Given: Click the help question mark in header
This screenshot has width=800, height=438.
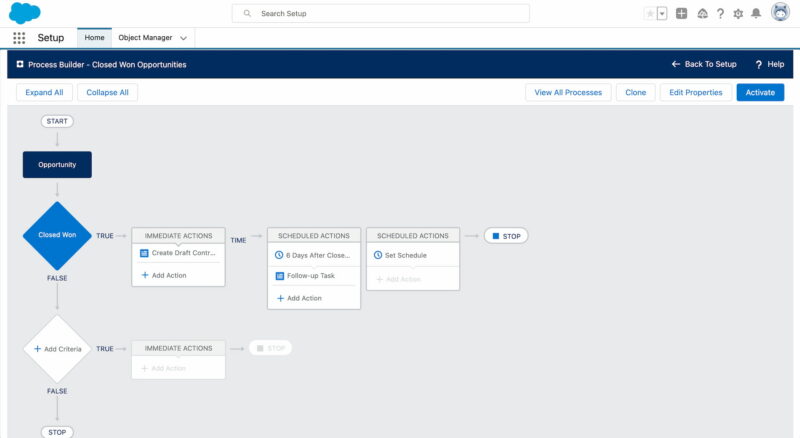Looking at the screenshot, I should pyautogui.click(x=720, y=14).
